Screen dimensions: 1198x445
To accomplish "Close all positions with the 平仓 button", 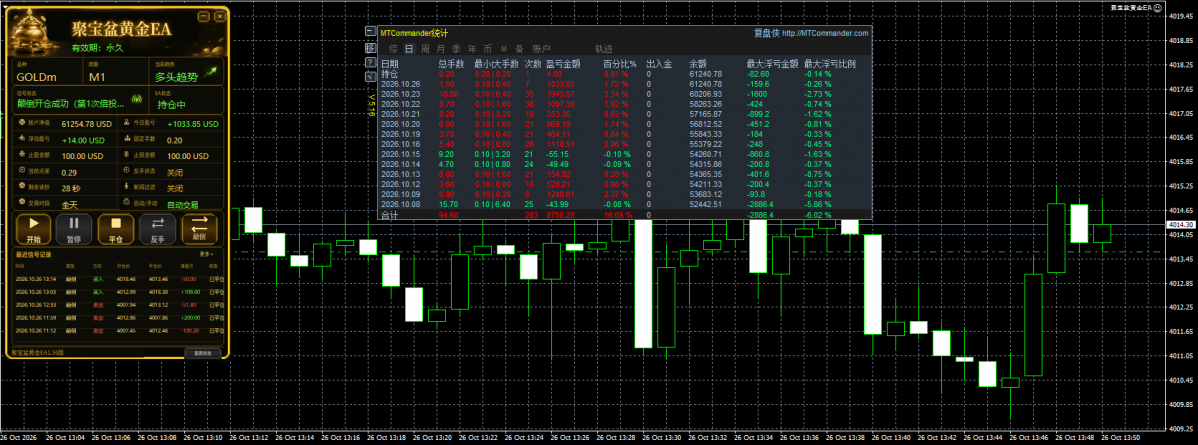I will pos(116,228).
